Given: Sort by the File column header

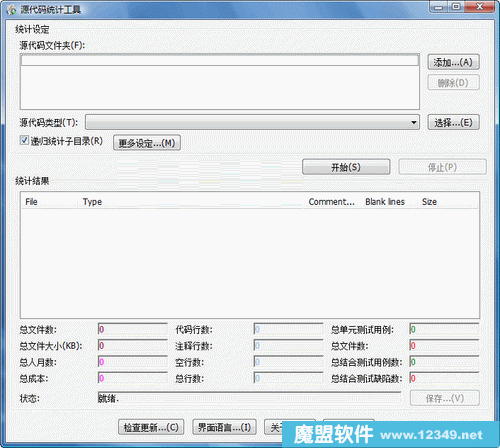Looking at the screenshot, I should (x=50, y=202).
